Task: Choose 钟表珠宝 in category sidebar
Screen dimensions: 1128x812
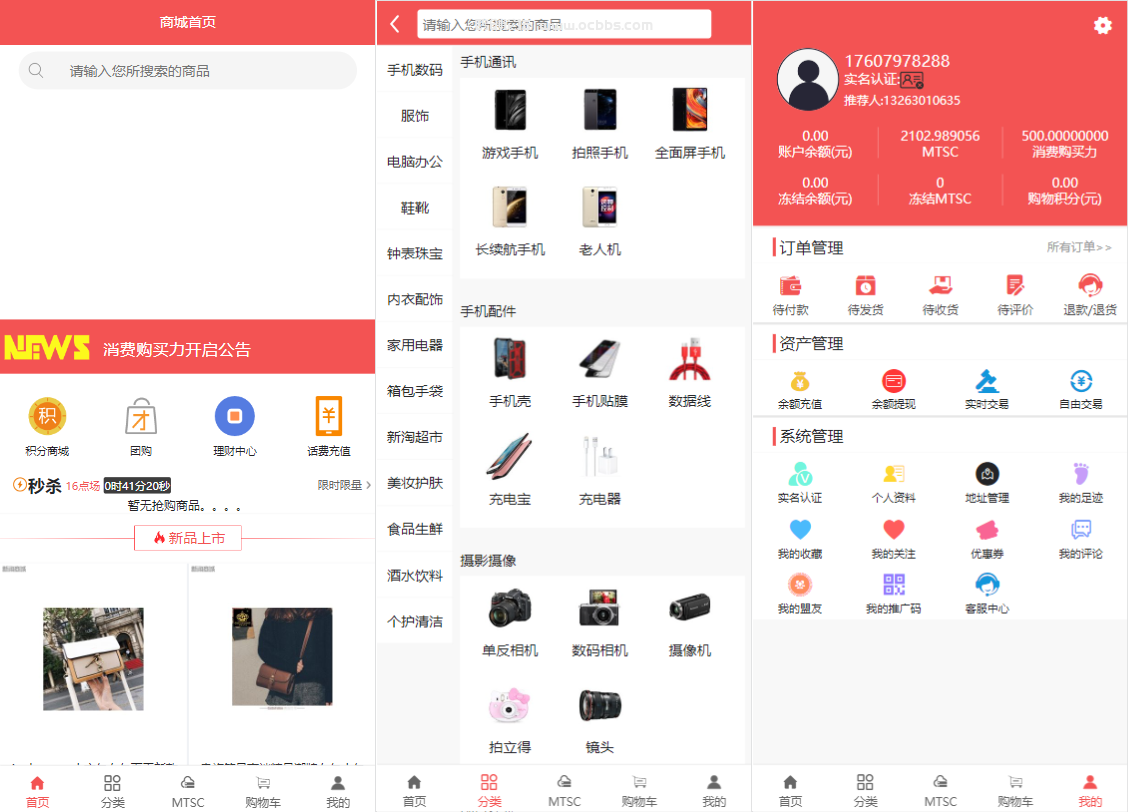Action: (414, 253)
